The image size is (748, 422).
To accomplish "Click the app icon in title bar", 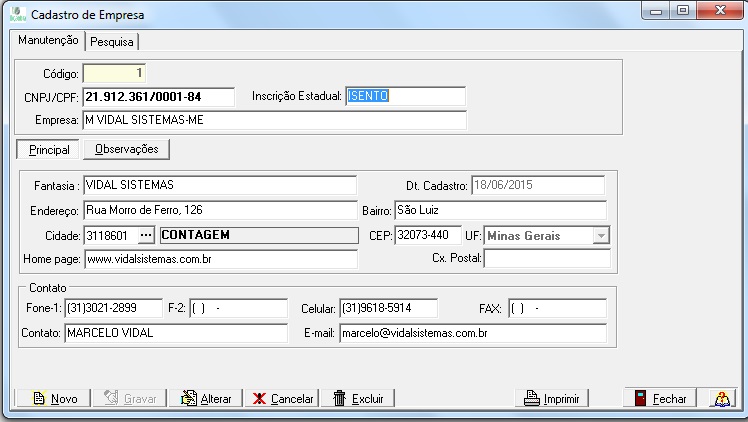I will click(x=17, y=15).
